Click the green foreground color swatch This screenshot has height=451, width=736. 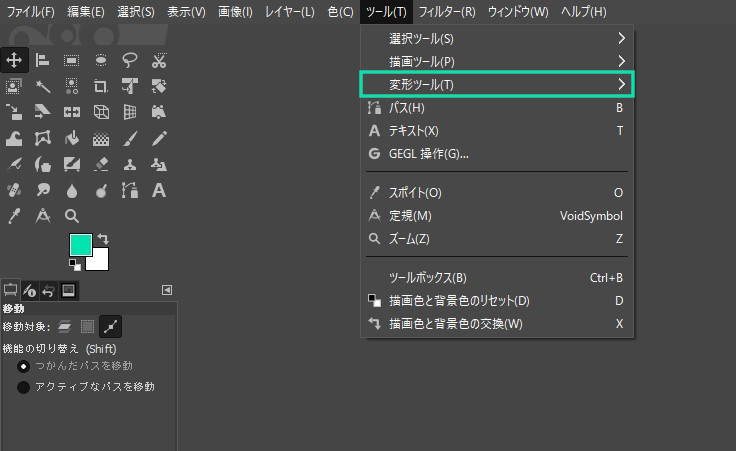tap(81, 245)
